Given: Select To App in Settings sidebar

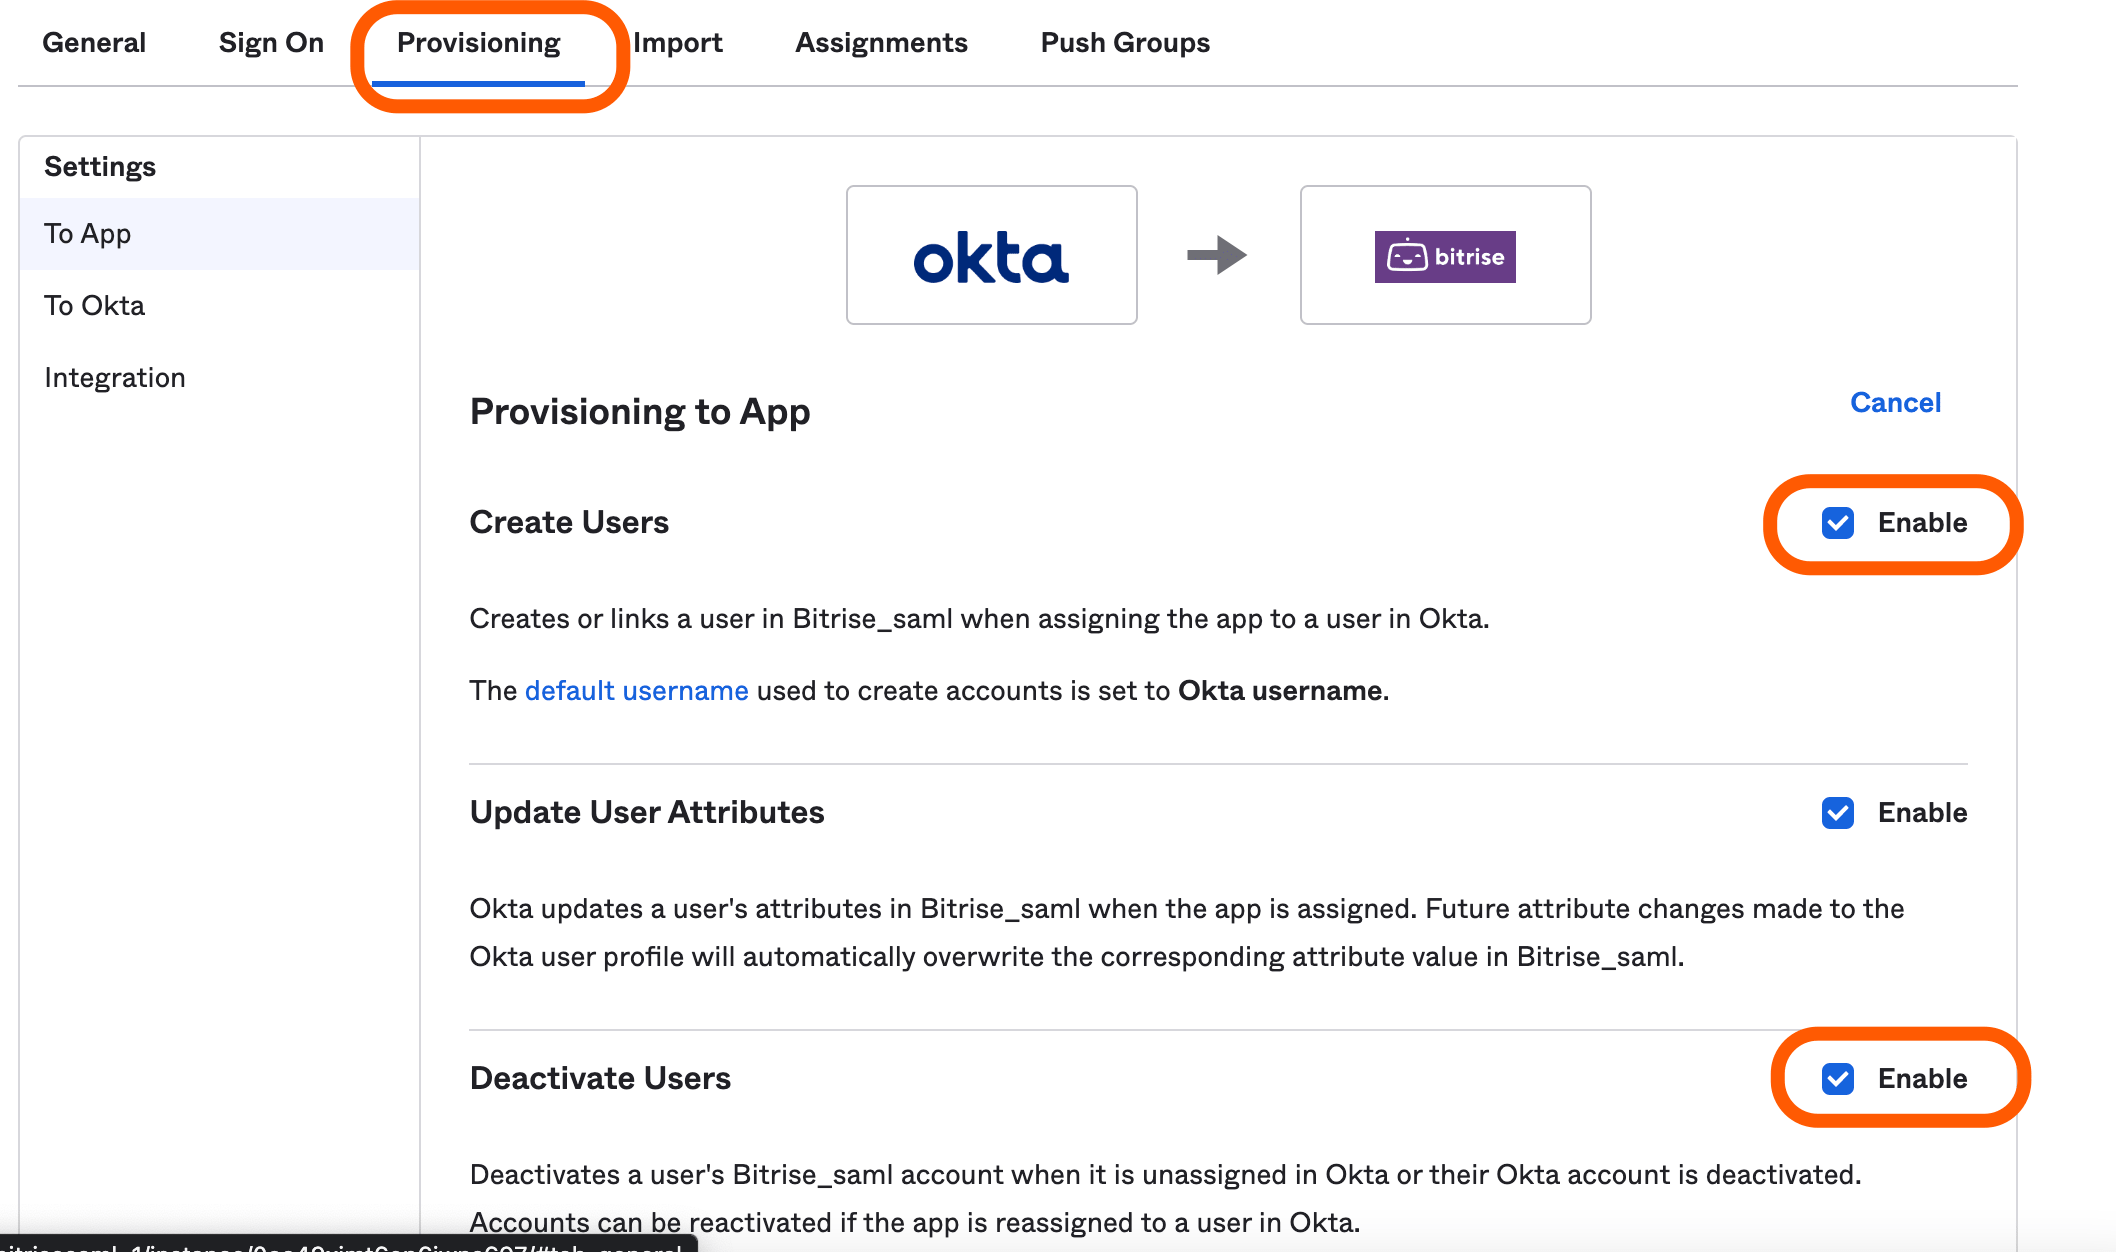Looking at the screenshot, I should pyautogui.click(x=88, y=234).
